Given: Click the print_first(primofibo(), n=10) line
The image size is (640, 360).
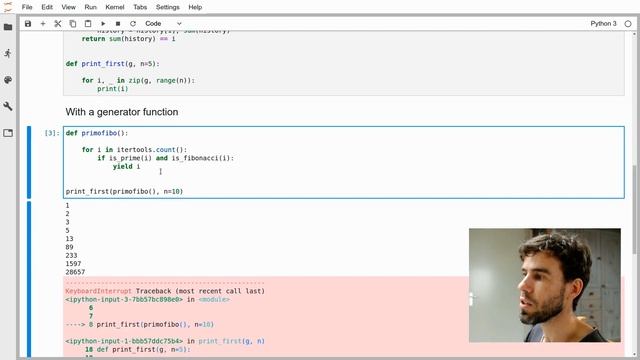Looking at the screenshot, I should click(x=124, y=191).
